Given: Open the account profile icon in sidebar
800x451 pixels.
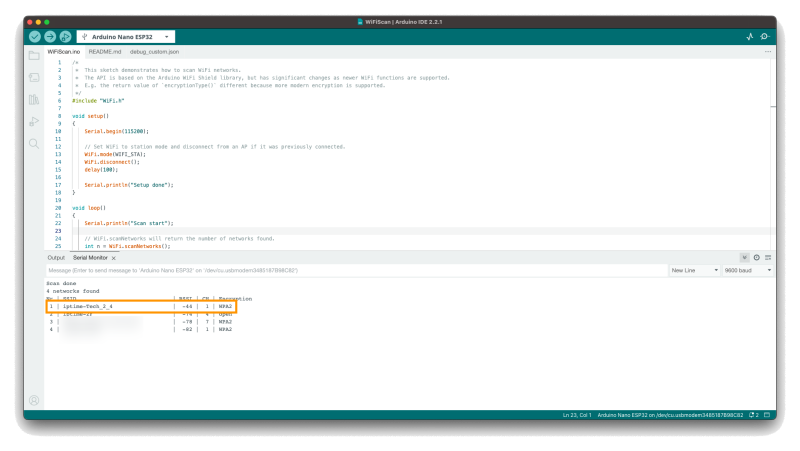Looking at the screenshot, I should [34, 400].
